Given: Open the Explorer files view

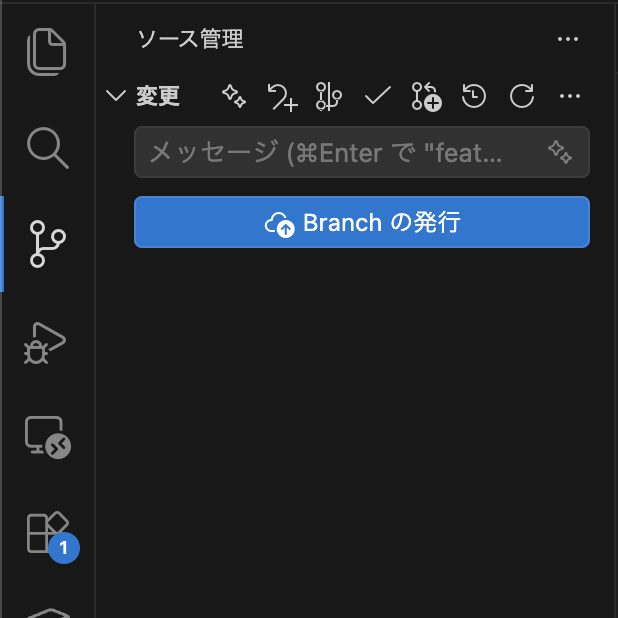Looking at the screenshot, I should (x=47, y=52).
